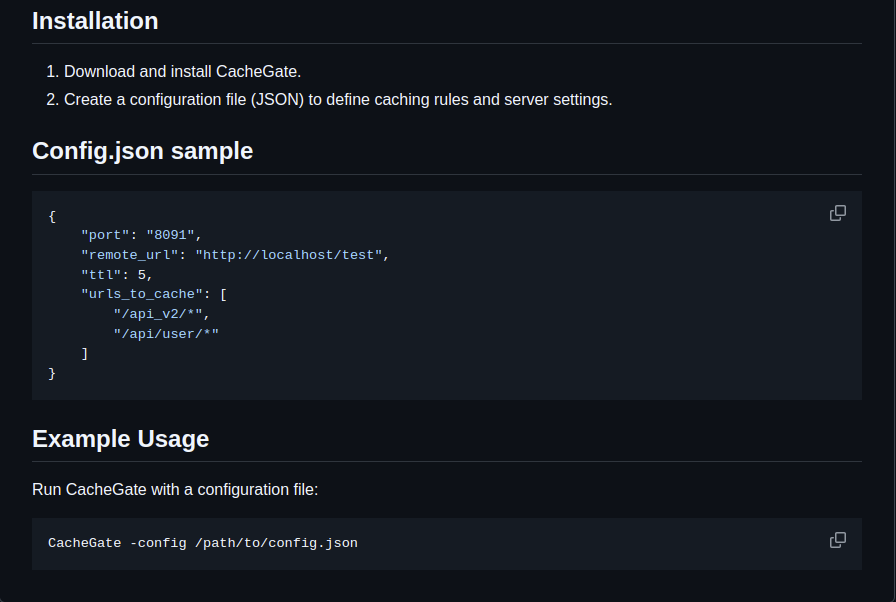Viewport: 896px width, 602px height.
Task: Click the "port" key in the JSON
Action: pyautogui.click(x=105, y=235)
